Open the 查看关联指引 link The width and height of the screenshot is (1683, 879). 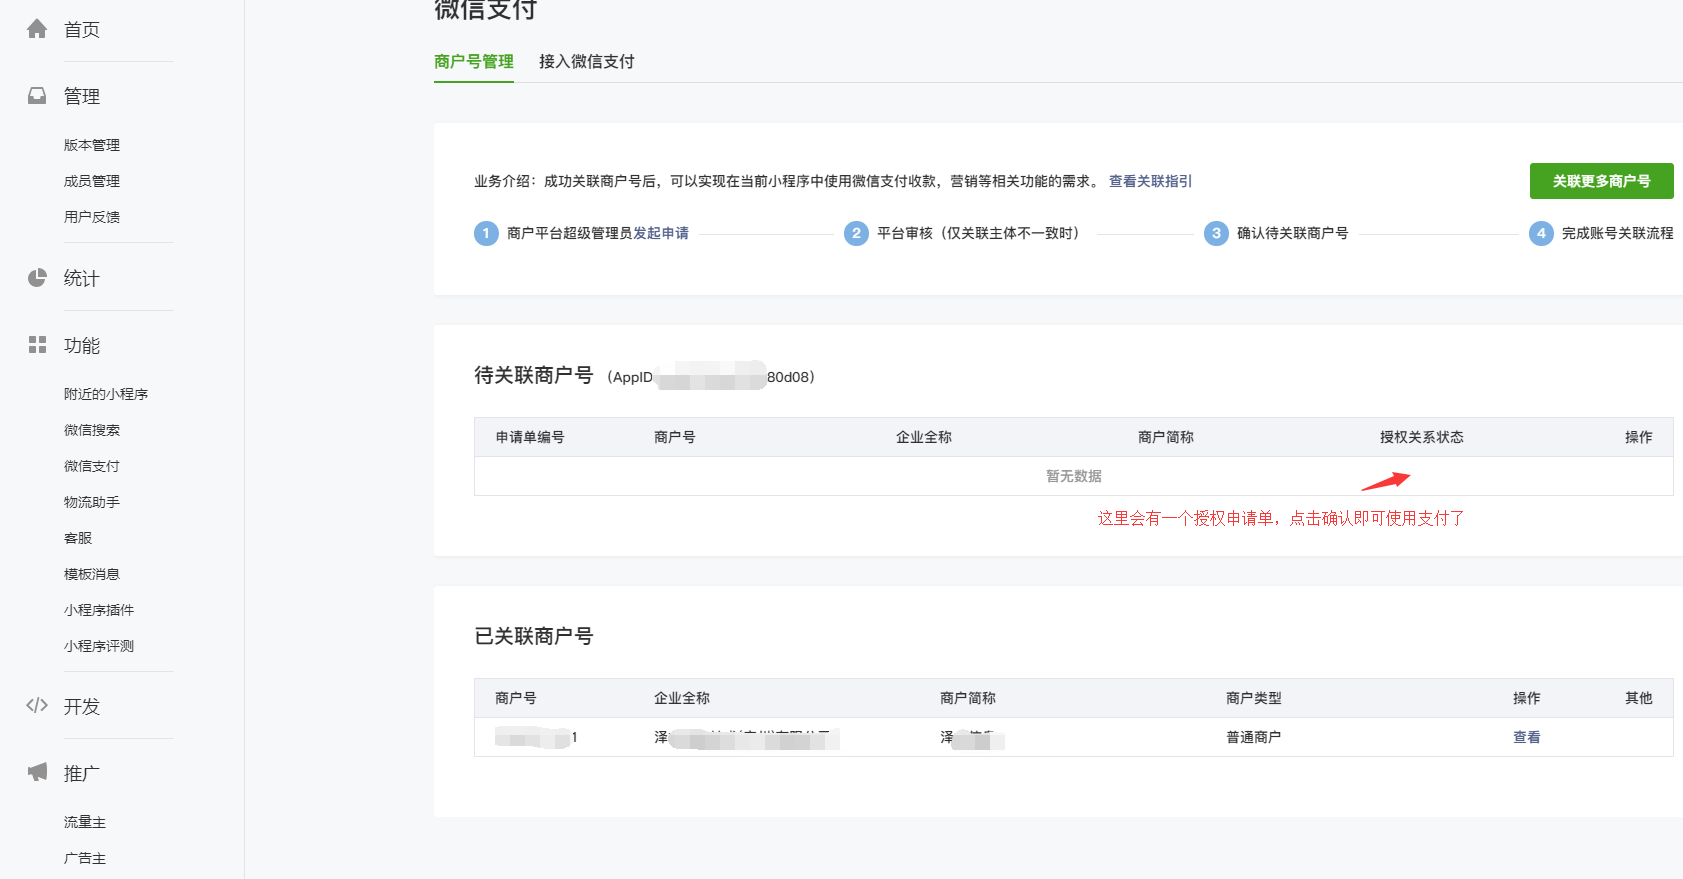(x=1150, y=181)
